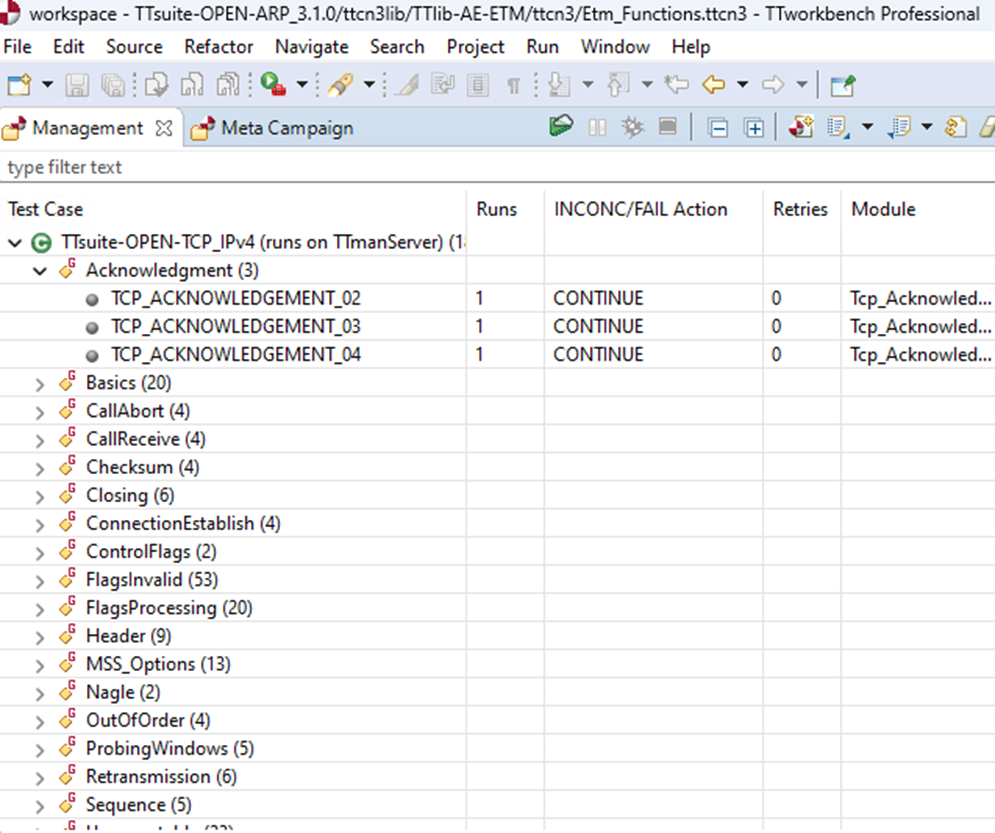
Task: Click the INCONC/FAIL Action column header
Action: pos(640,209)
